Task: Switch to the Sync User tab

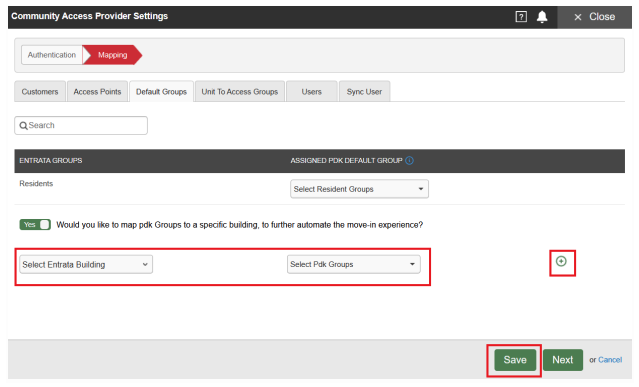Action: pos(364,92)
